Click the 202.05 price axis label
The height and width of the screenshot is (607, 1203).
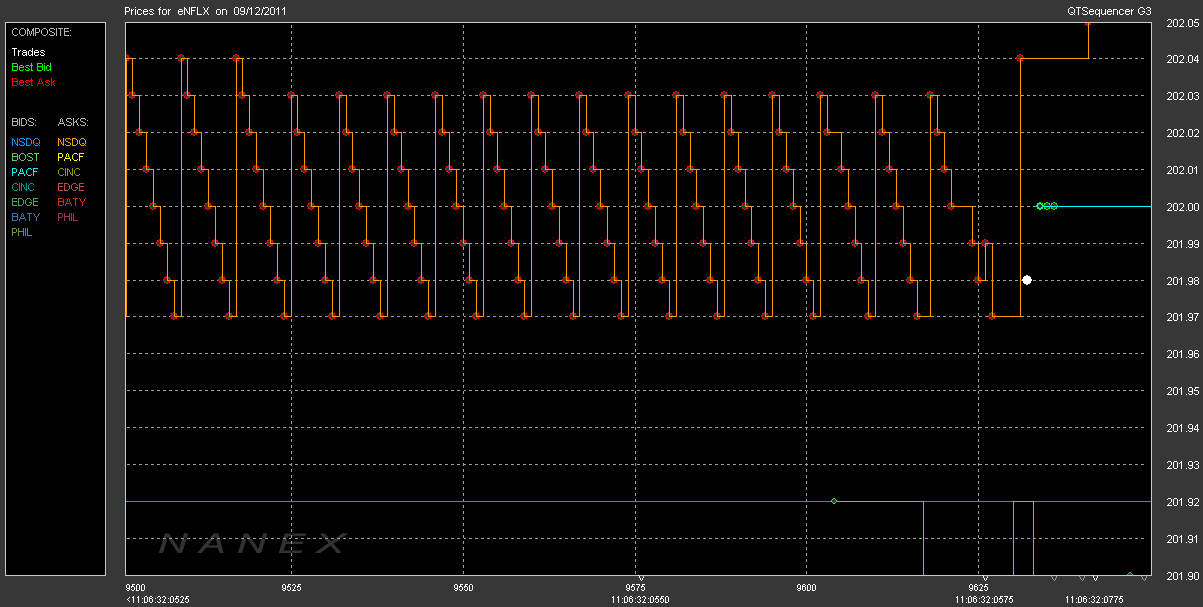pyautogui.click(x=1182, y=23)
